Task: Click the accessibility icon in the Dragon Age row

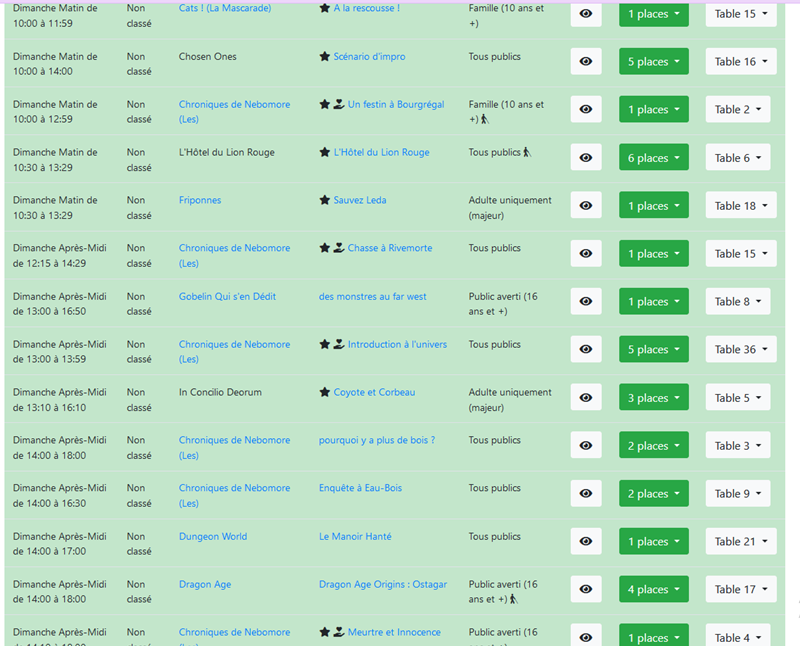Action: click(514, 600)
